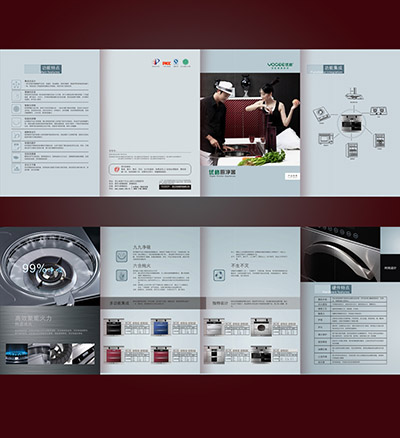Click the 高效聚能火力 heading
This screenshot has height=438, width=400.
tap(33, 318)
